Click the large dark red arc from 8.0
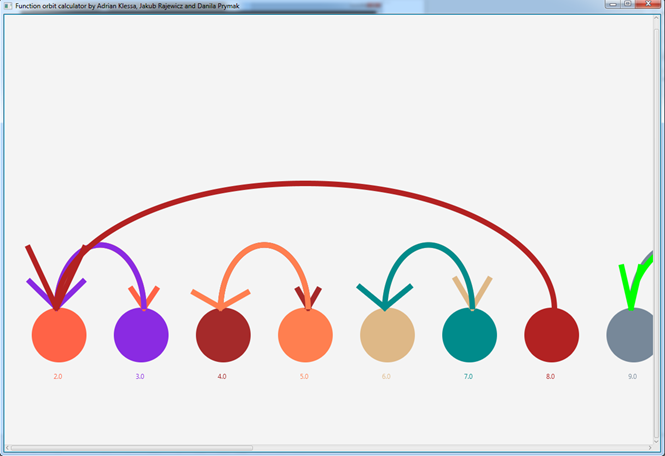 coord(305,183)
